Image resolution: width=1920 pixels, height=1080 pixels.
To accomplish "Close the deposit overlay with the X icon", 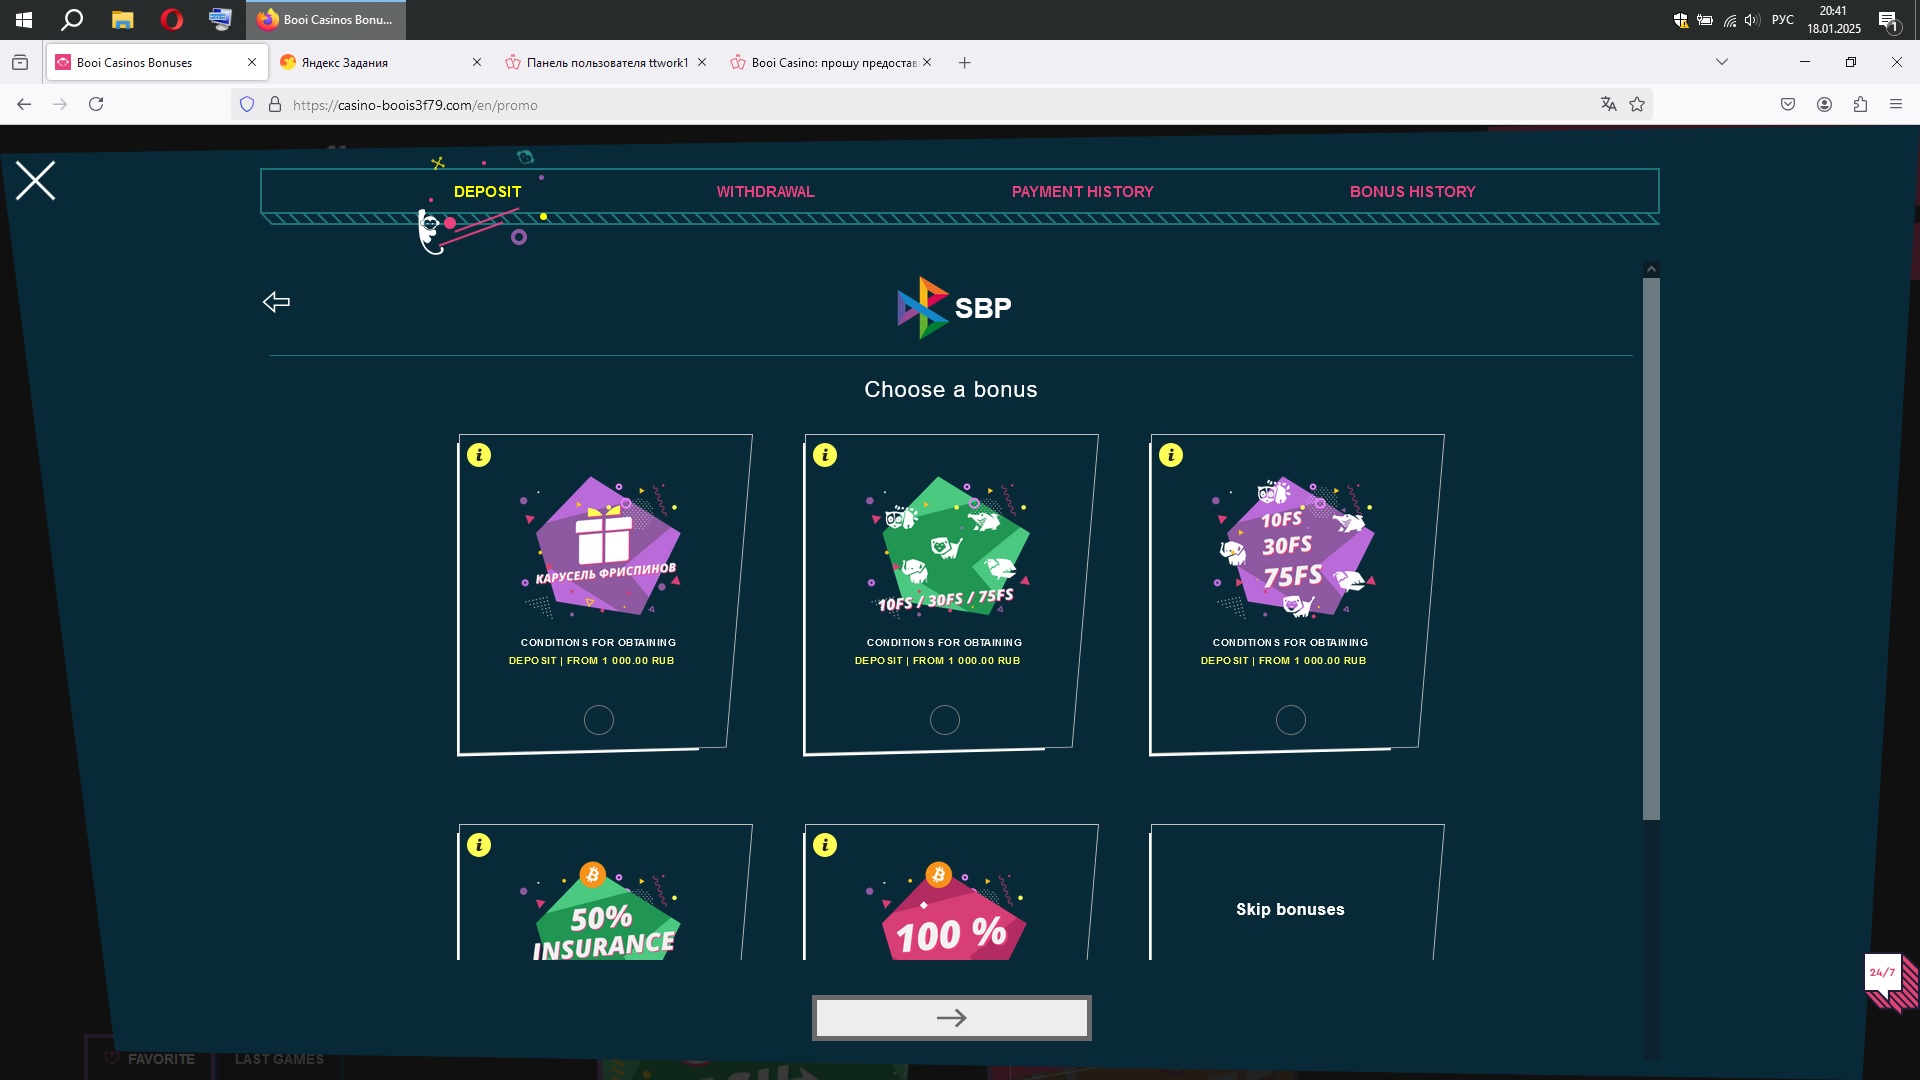I will [x=36, y=181].
